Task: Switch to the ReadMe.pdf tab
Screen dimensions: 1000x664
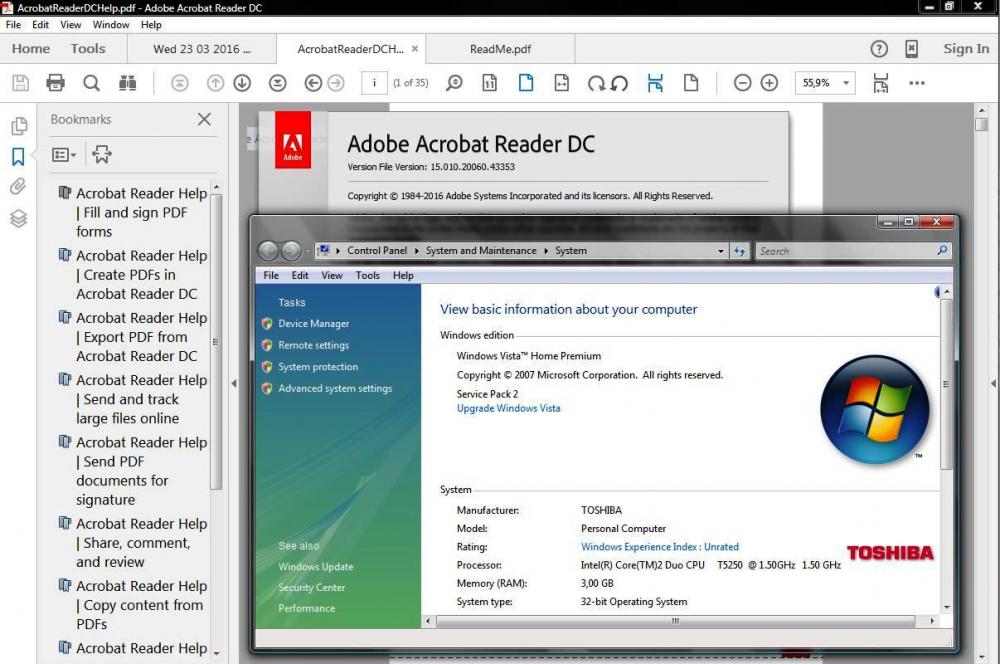Action: 500,49
